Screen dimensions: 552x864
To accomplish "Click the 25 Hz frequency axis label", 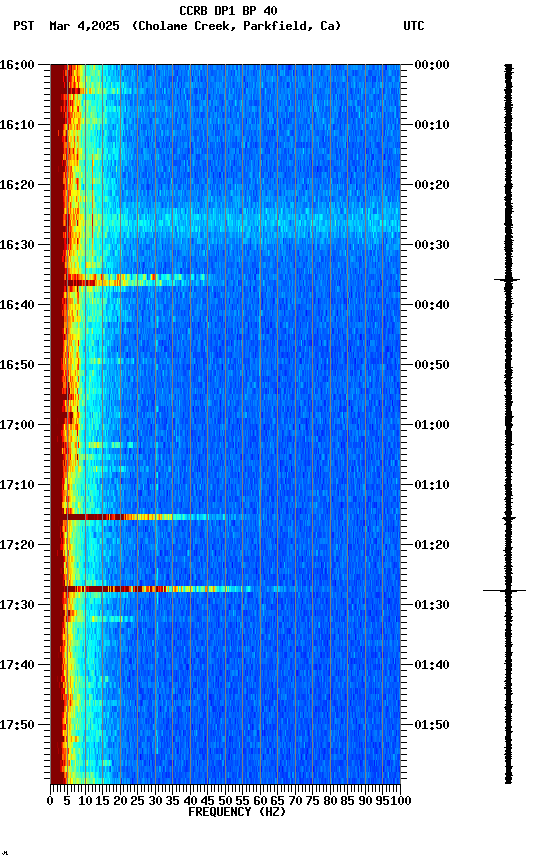I will tap(138, 801).
